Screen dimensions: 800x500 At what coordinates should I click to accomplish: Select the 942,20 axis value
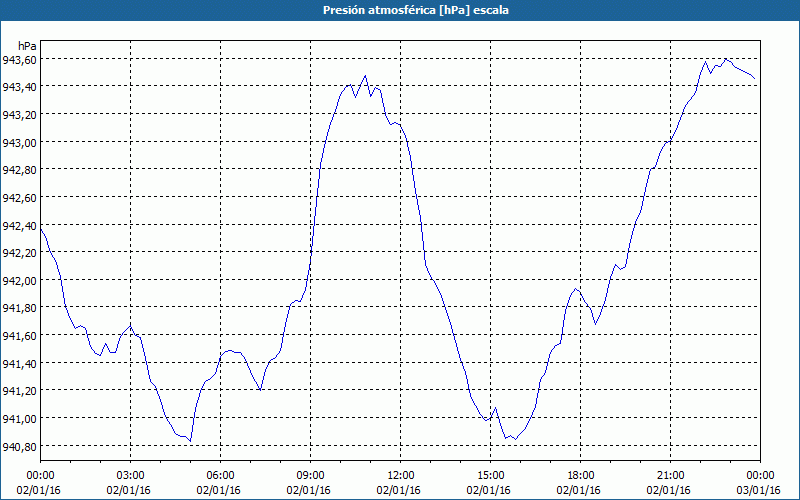click(x=19, y=253)
